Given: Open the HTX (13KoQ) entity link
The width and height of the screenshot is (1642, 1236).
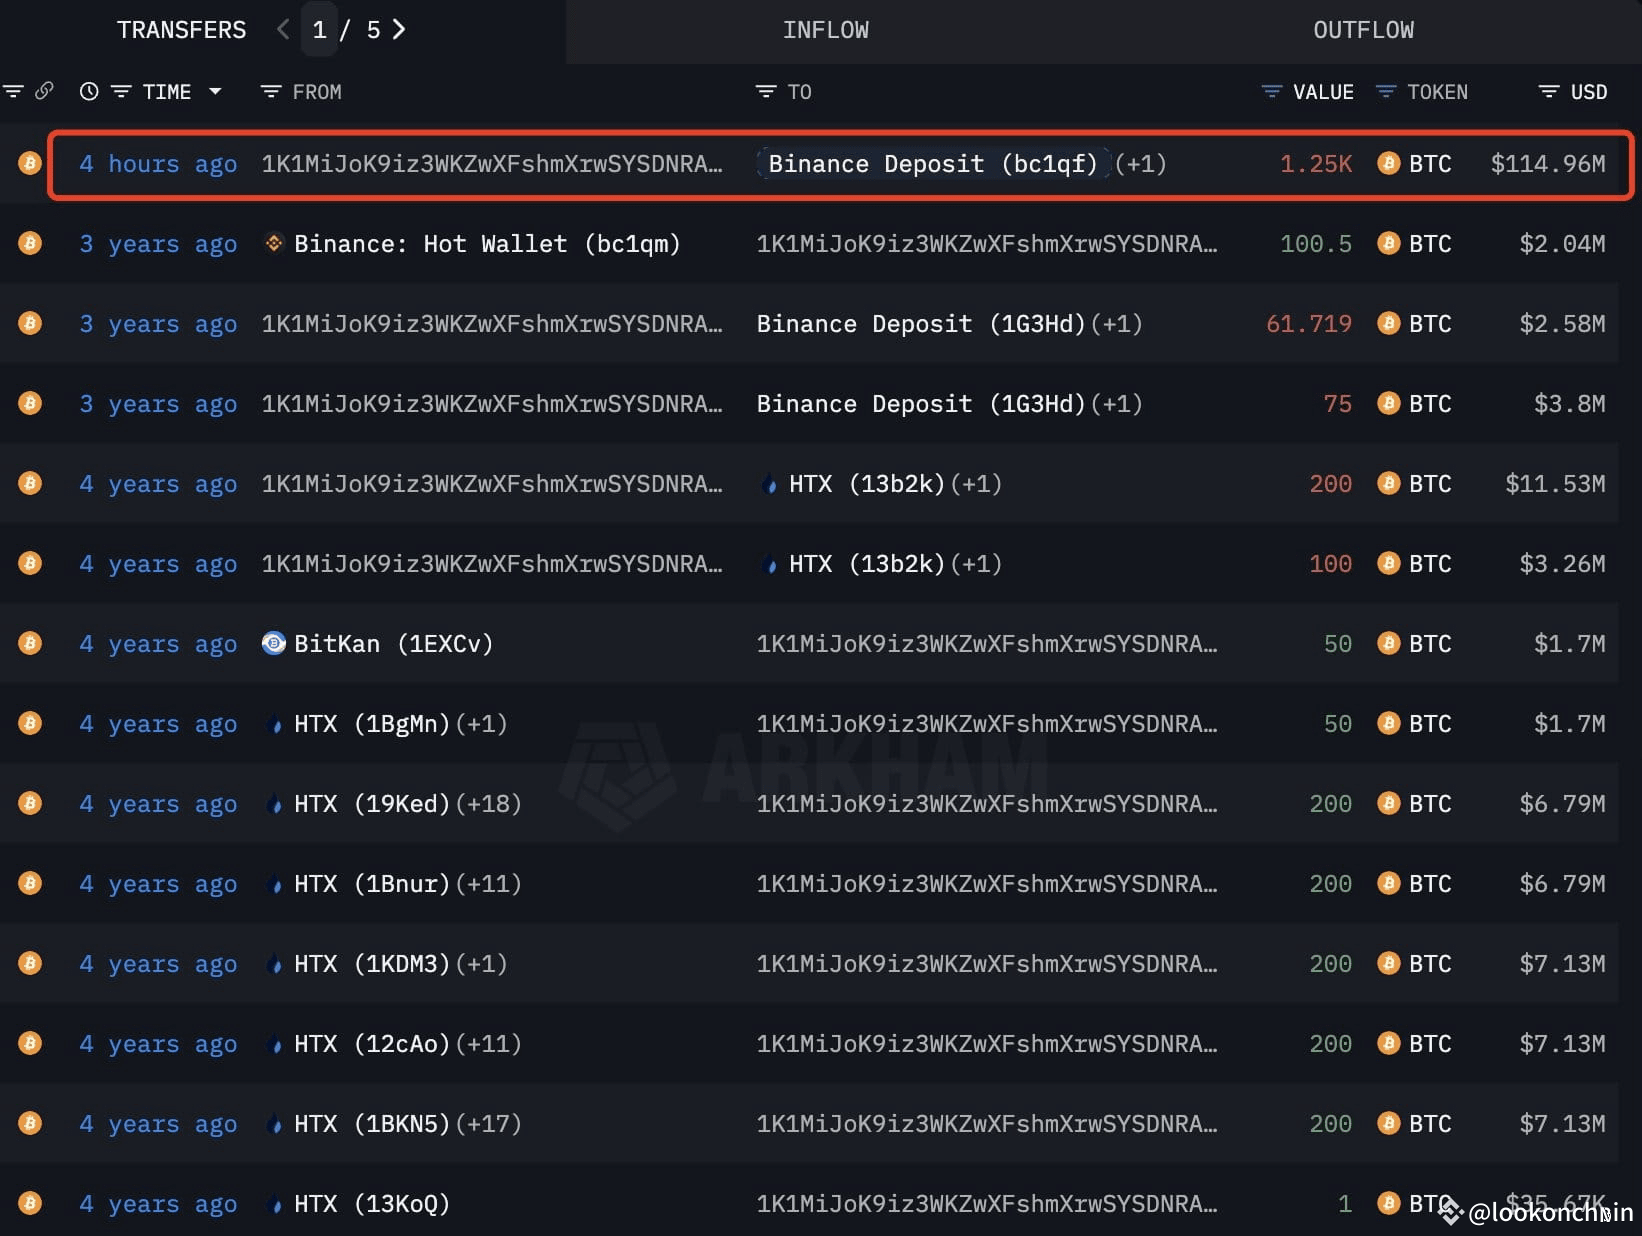Looking at the screenshot, I should click(x=371, y=1204).
